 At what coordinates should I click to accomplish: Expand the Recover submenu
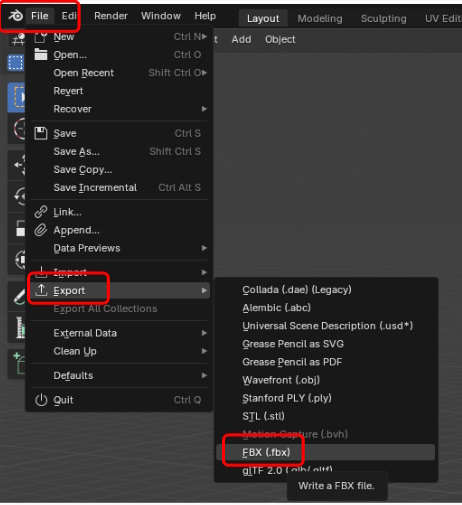[119, 109]
